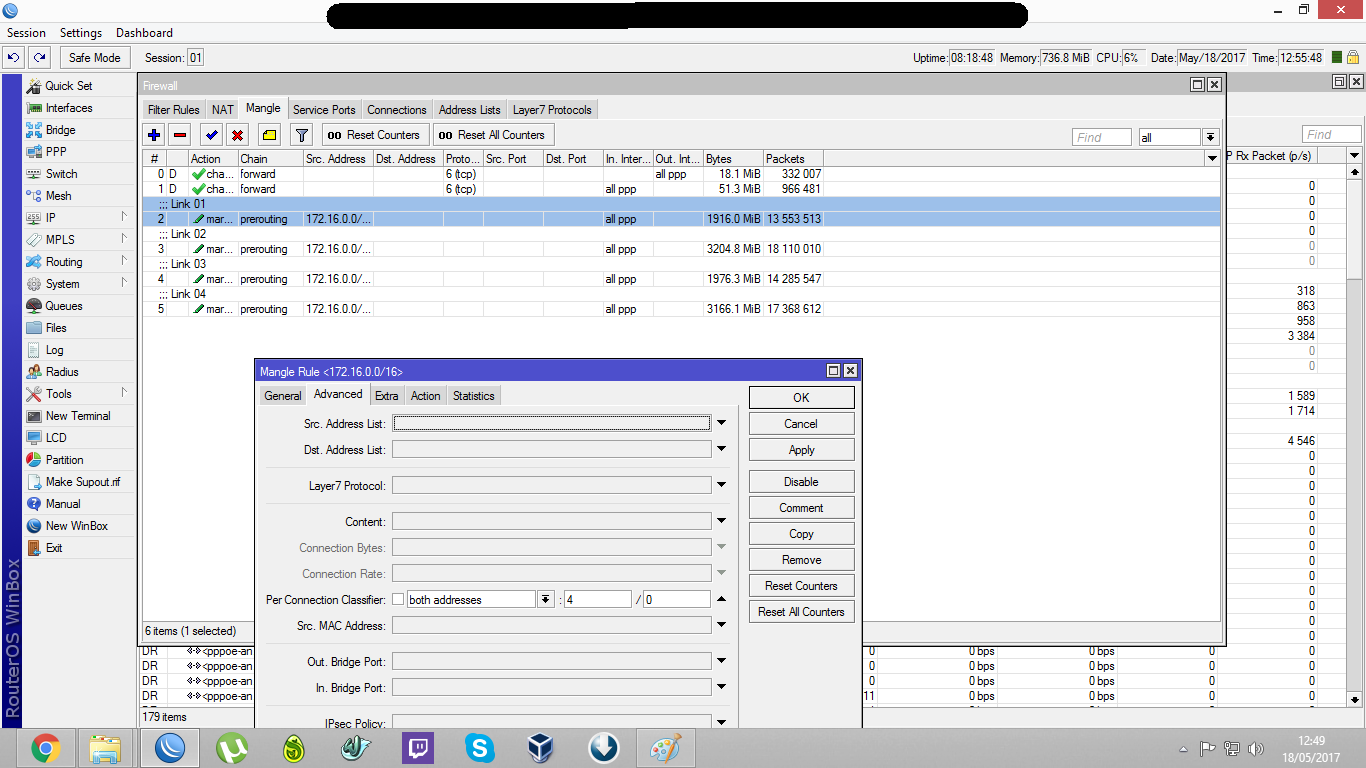The image size is (1366, 768).
Task: Open the Dashboard menu
Action: pyautogui.click(x=144, y=33)
